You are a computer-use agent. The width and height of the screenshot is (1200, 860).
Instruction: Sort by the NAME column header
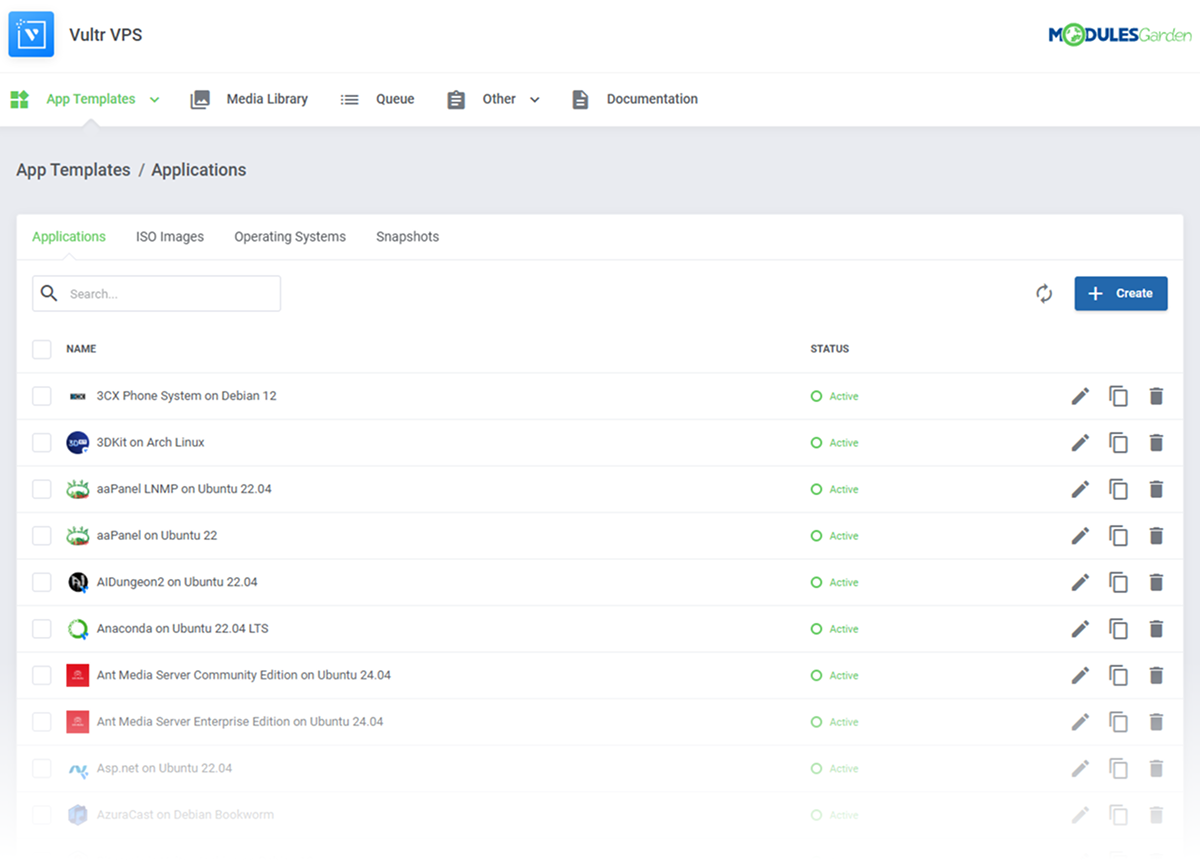coord(81,349)
